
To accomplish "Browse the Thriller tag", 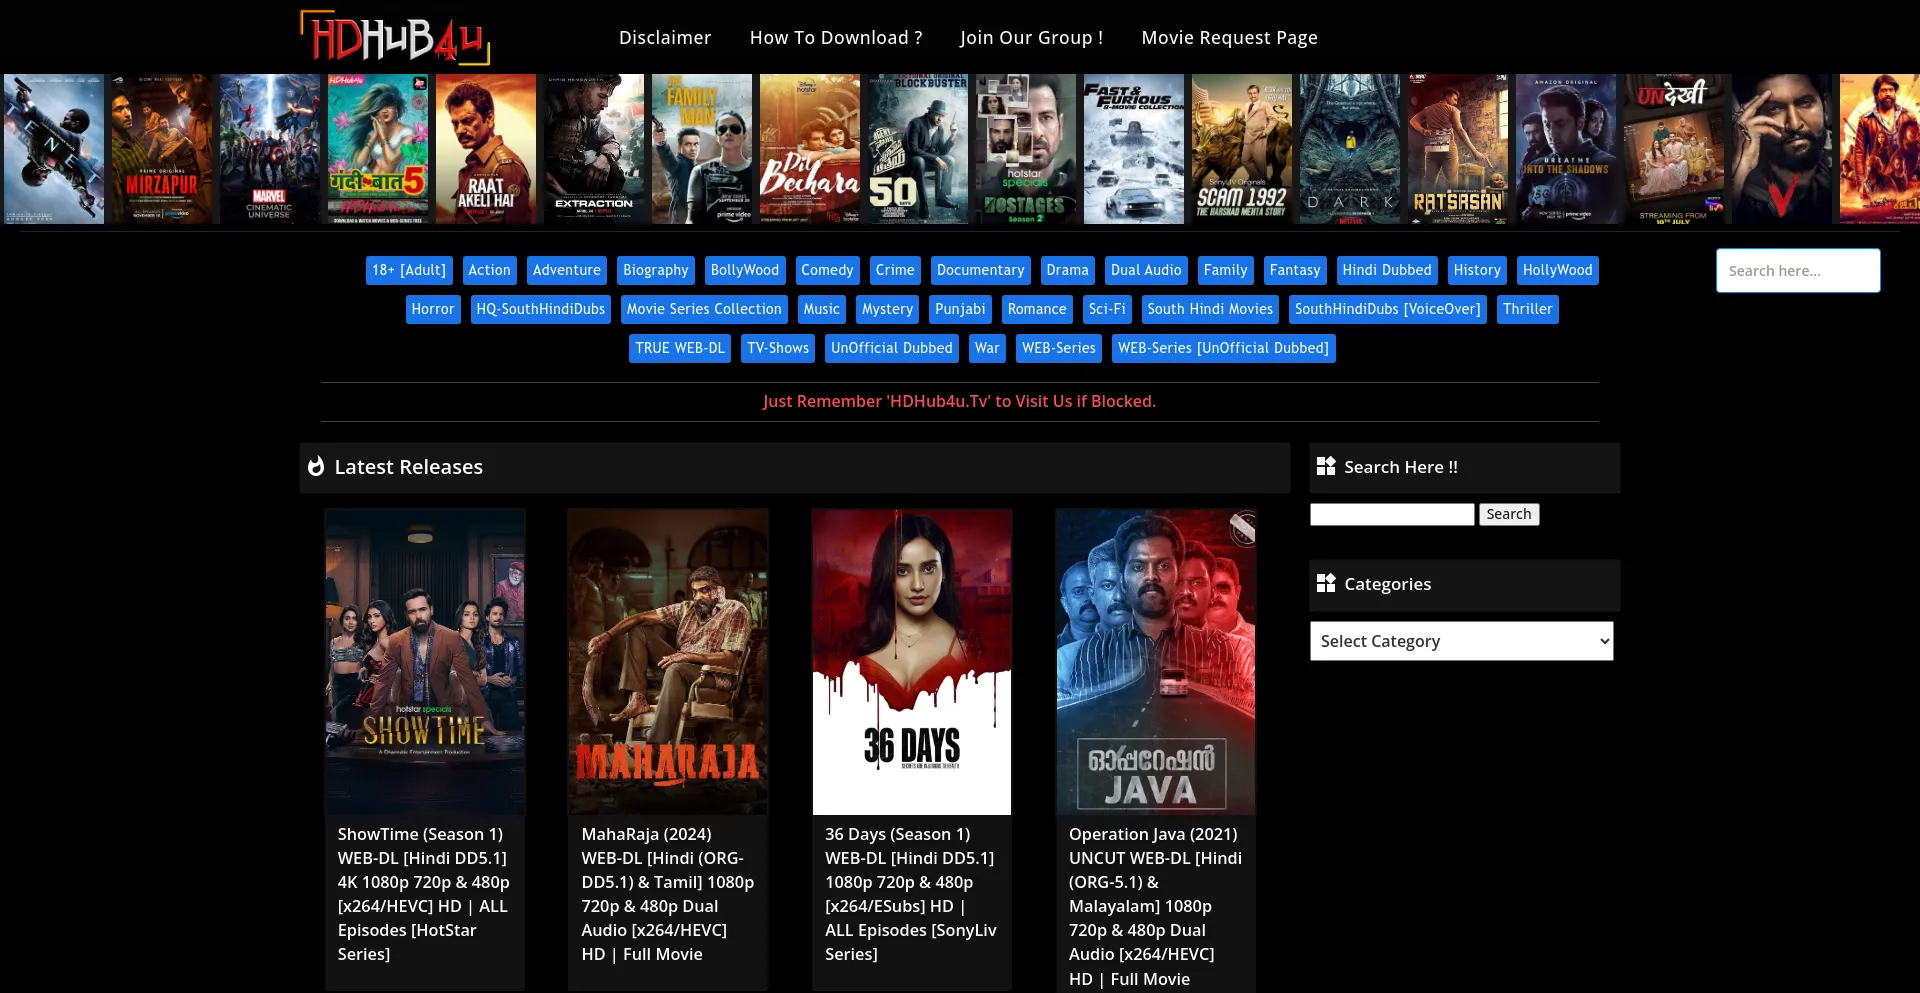I will [1528, 309].
